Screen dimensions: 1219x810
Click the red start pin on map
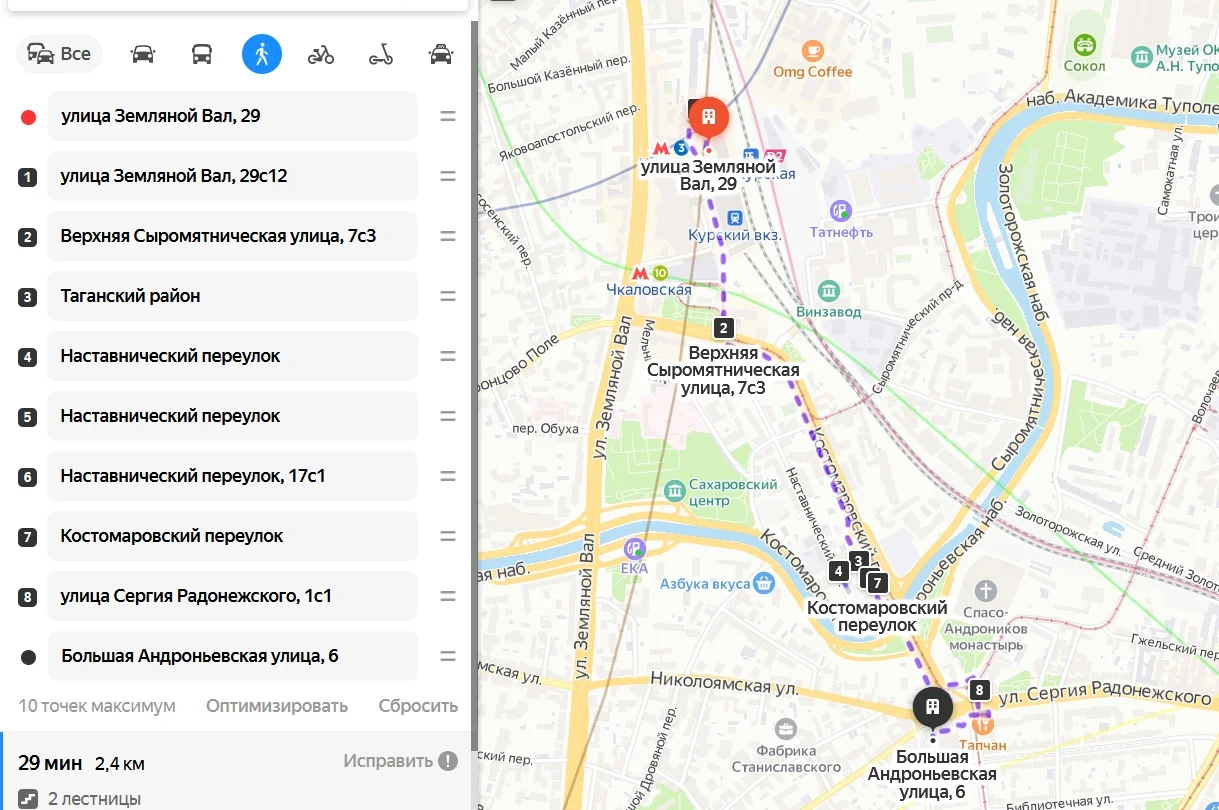pyautogui.click(x=709, y=119)
